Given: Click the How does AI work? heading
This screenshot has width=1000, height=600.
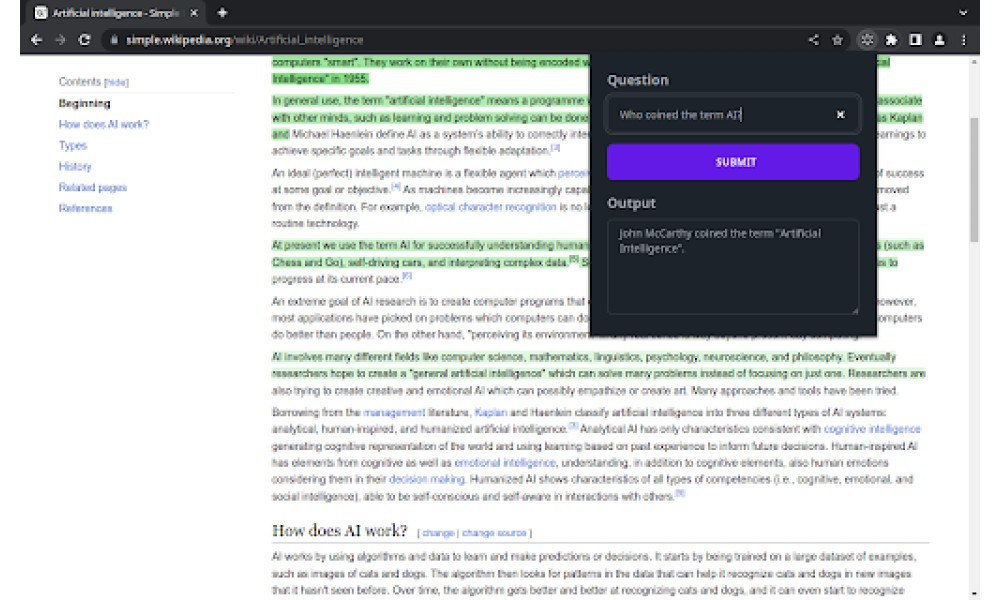Looking at the screenshot, I should pos(339,530).
